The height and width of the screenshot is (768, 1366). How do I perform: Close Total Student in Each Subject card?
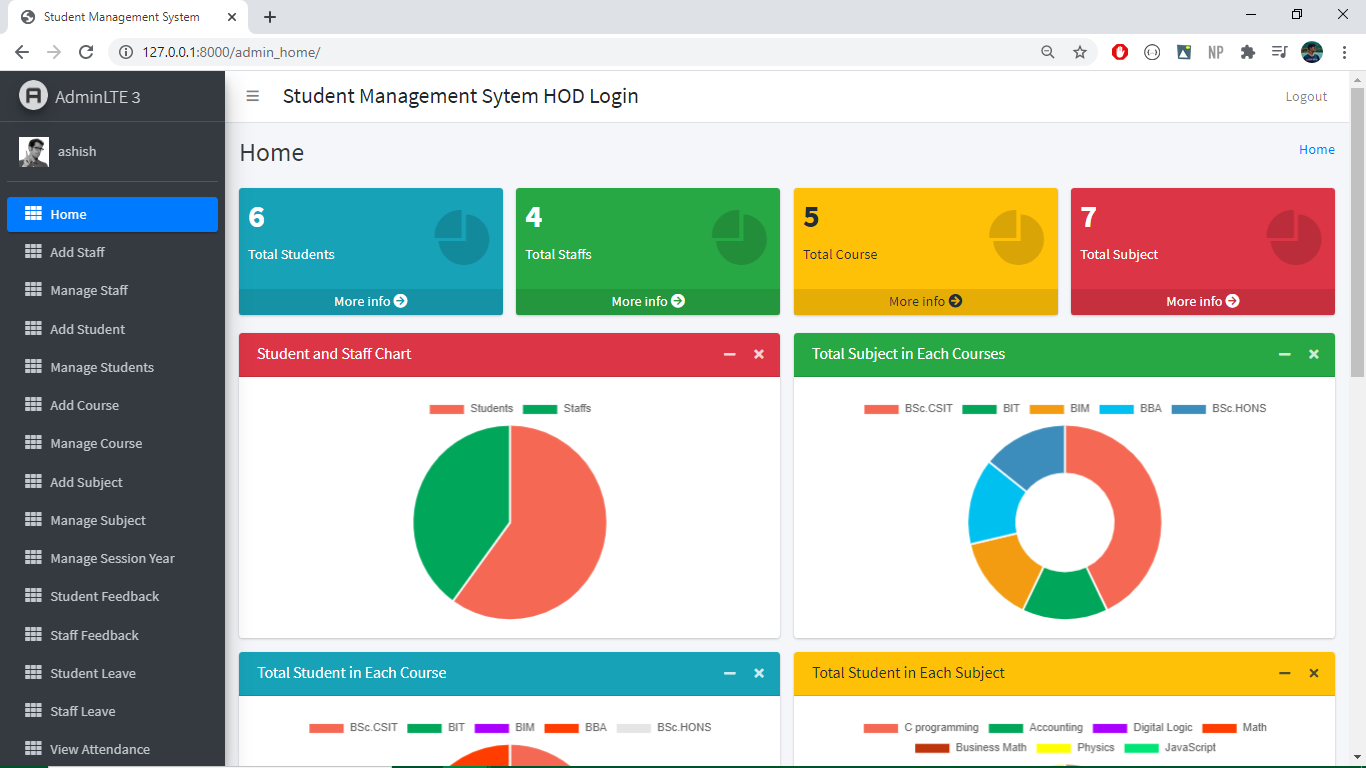tap(1314, 673)
